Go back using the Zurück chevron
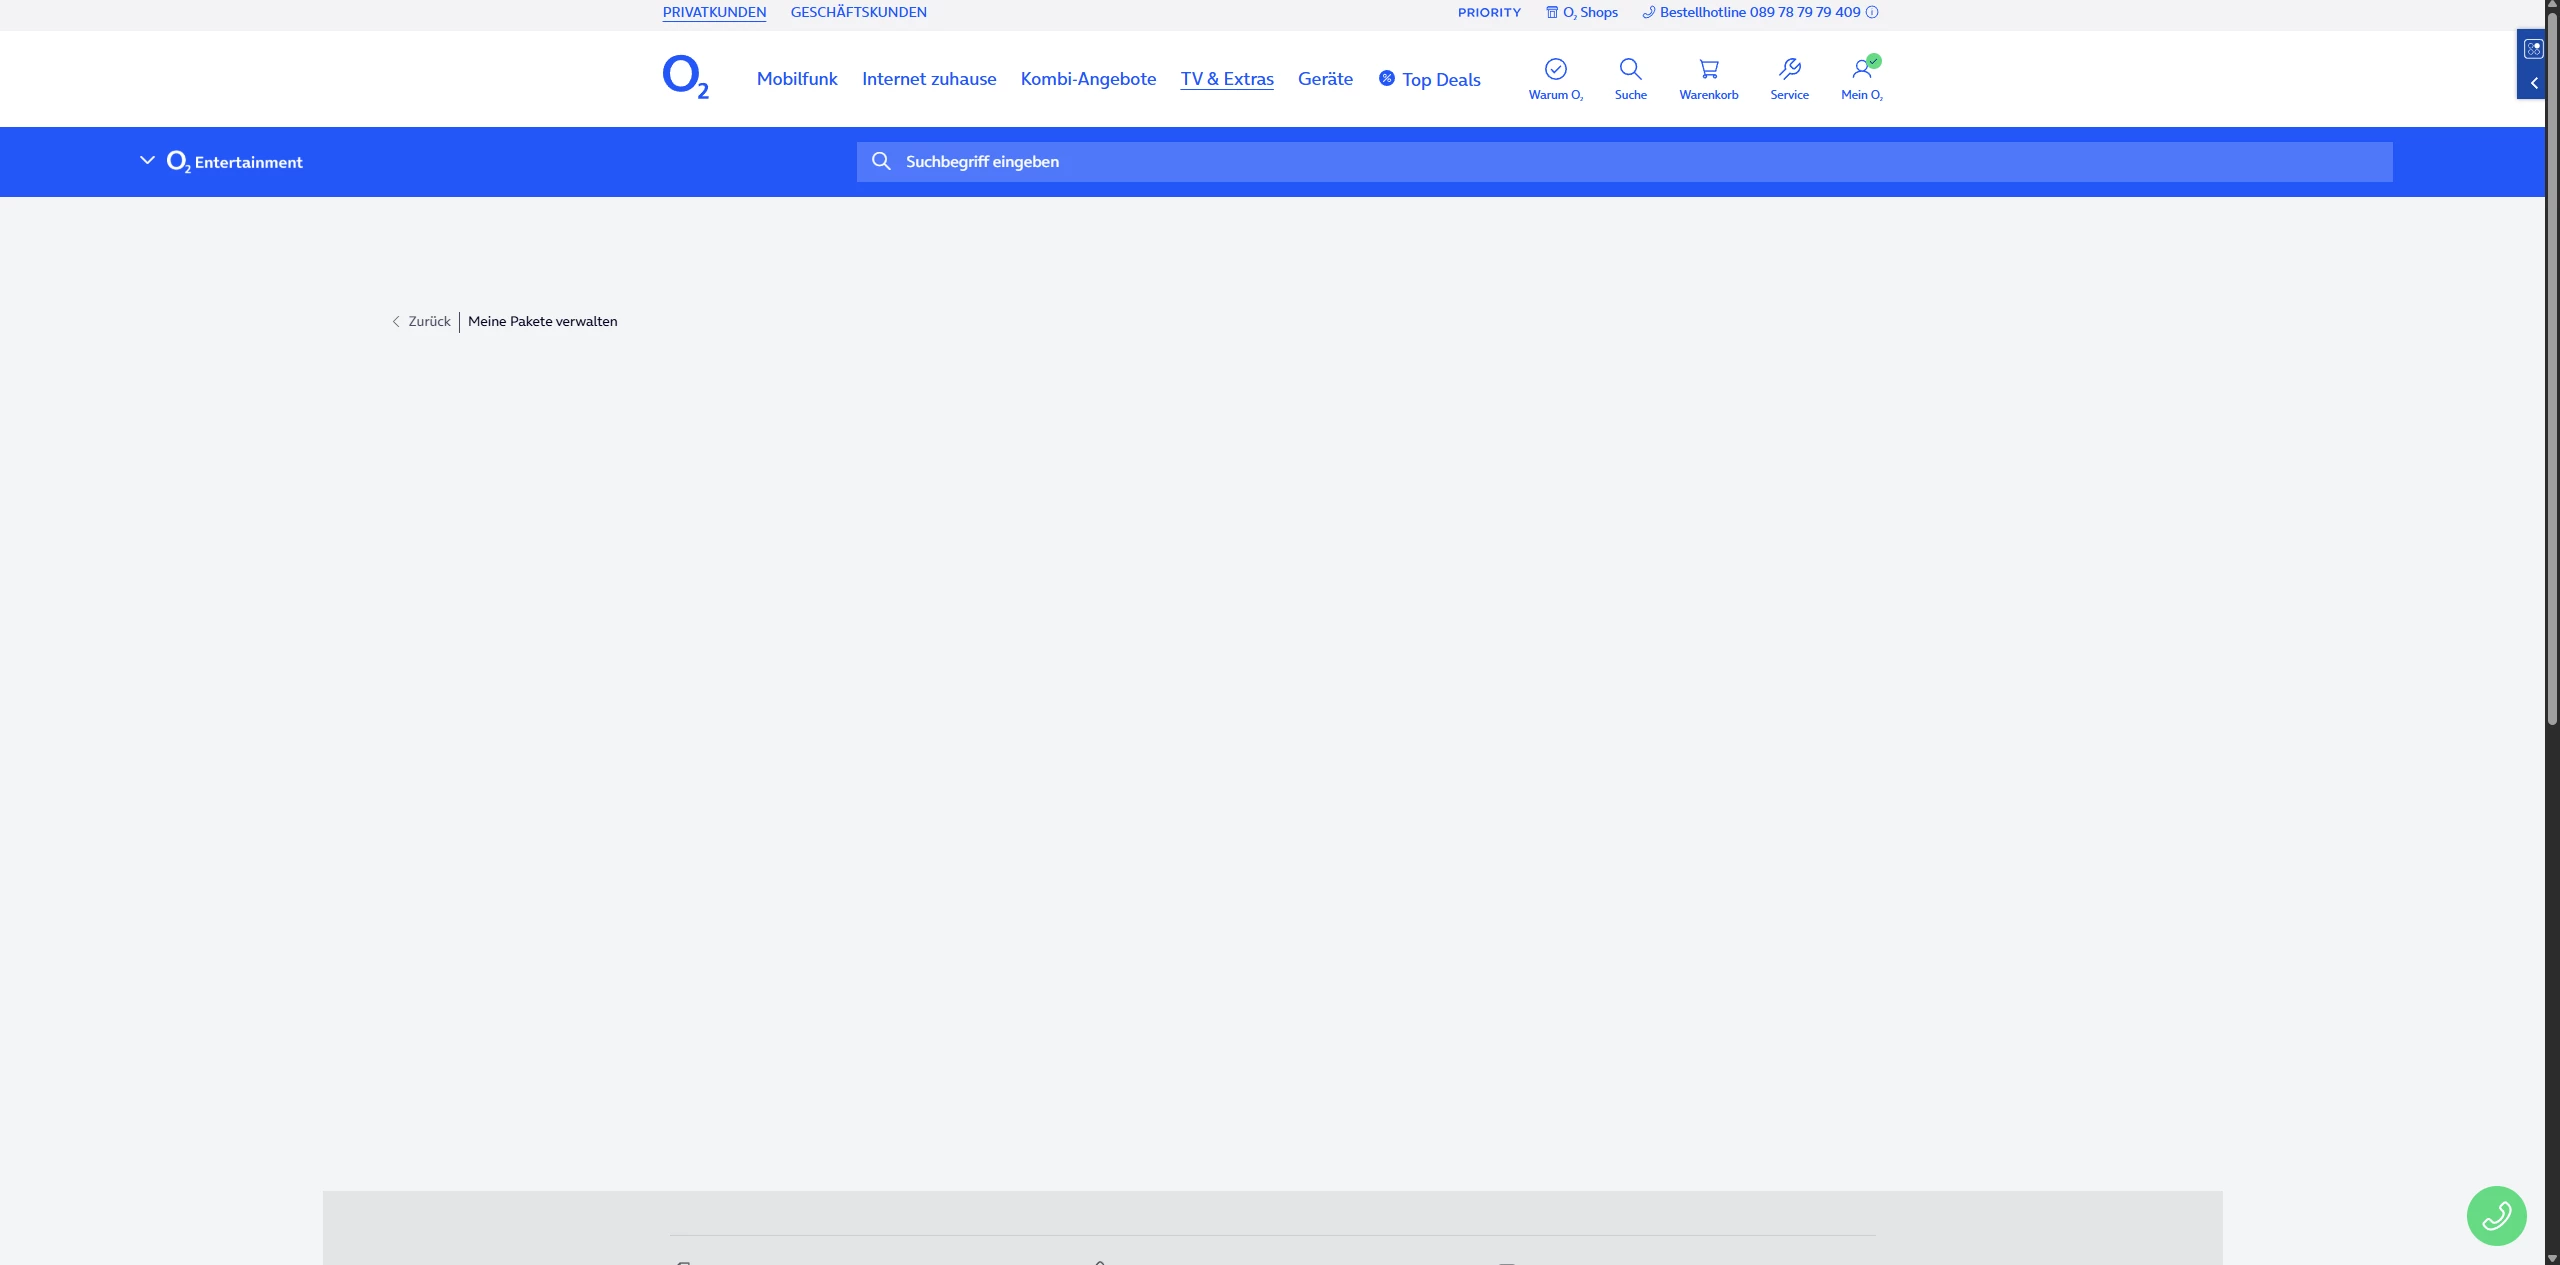2560x1265 pixels. (x=396, y=322)
